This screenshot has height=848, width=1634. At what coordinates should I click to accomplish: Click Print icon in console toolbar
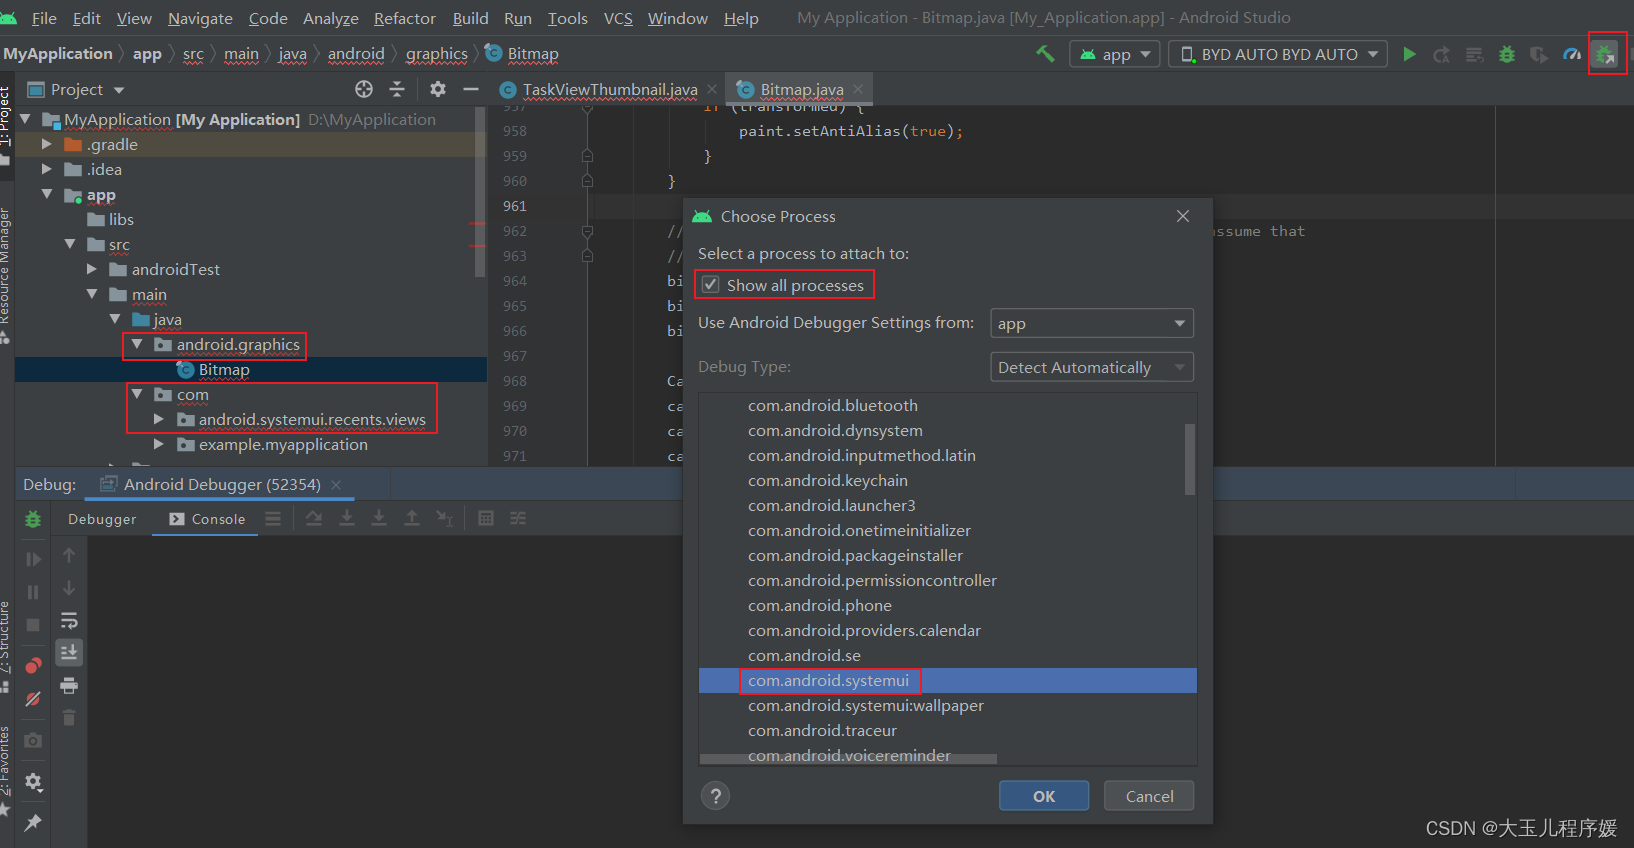(x=69, y=685)
